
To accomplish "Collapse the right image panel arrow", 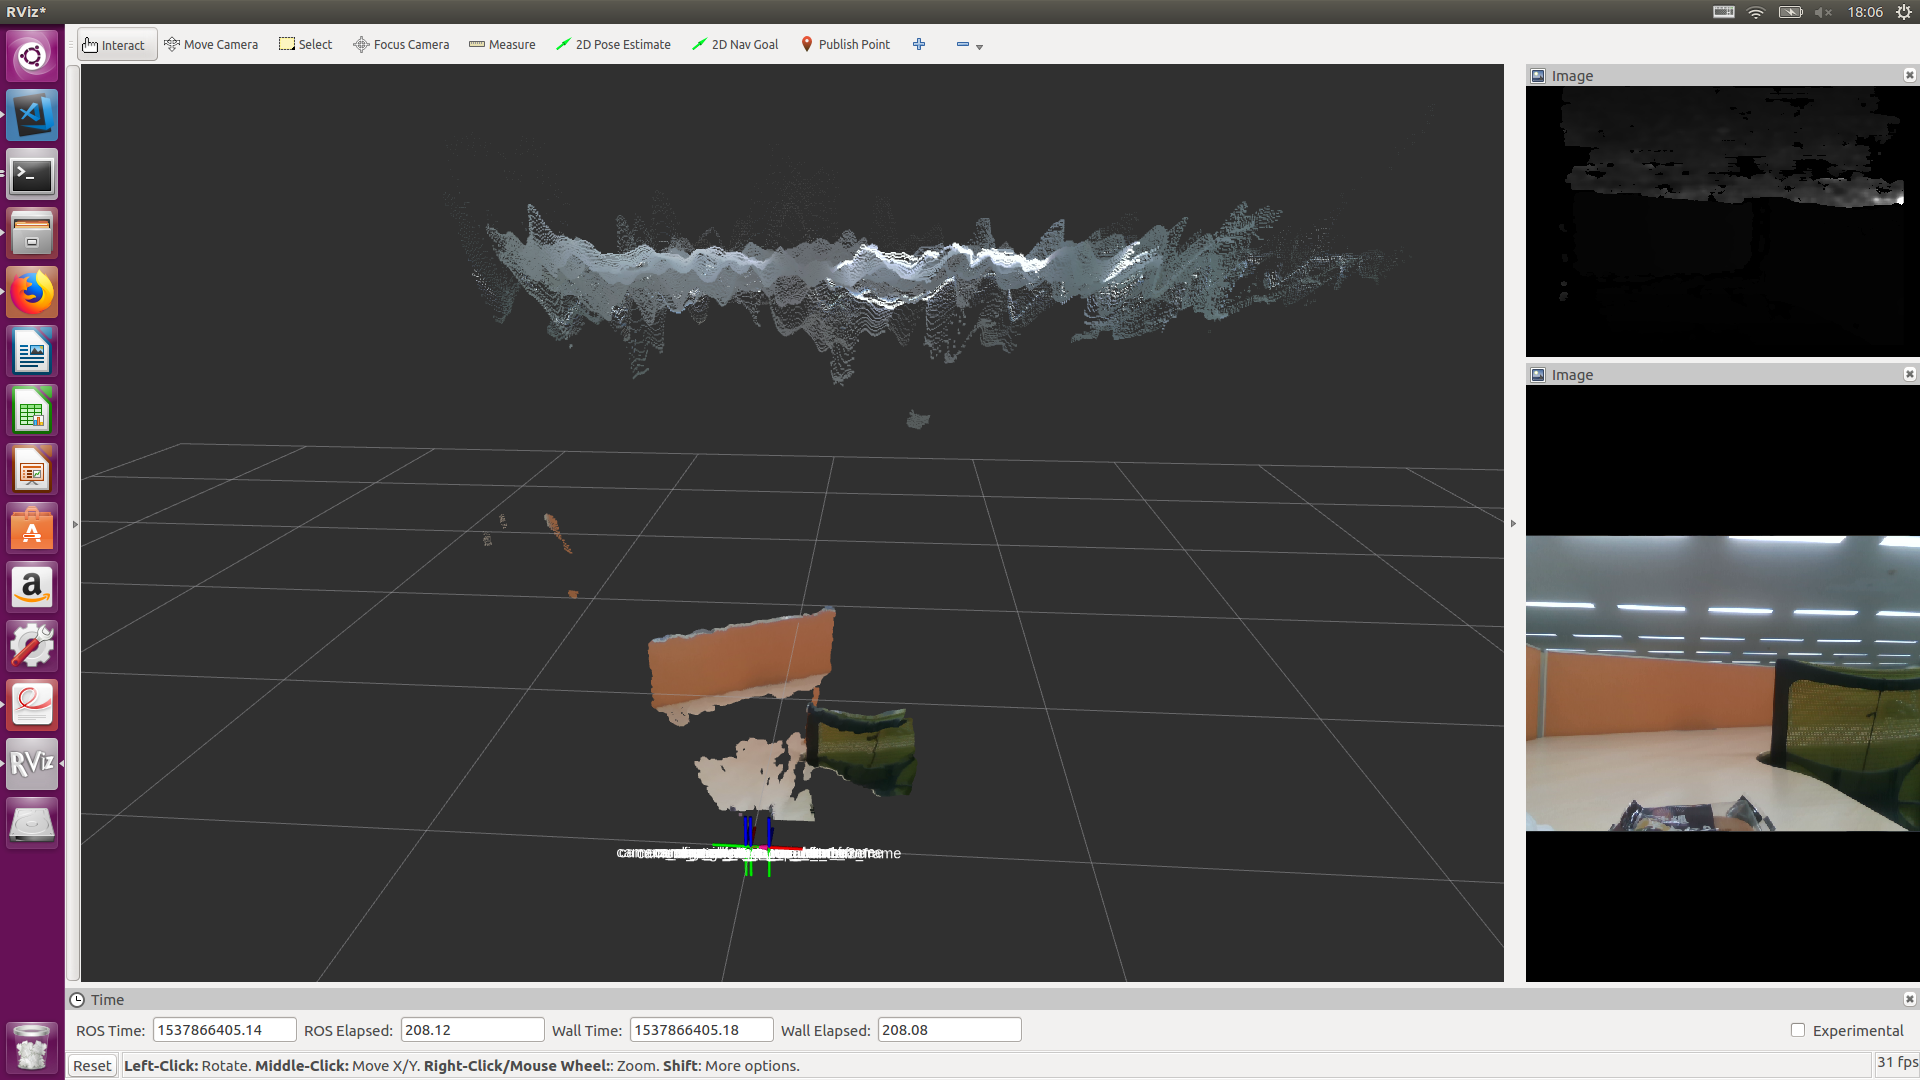I will coord(1513,524).
